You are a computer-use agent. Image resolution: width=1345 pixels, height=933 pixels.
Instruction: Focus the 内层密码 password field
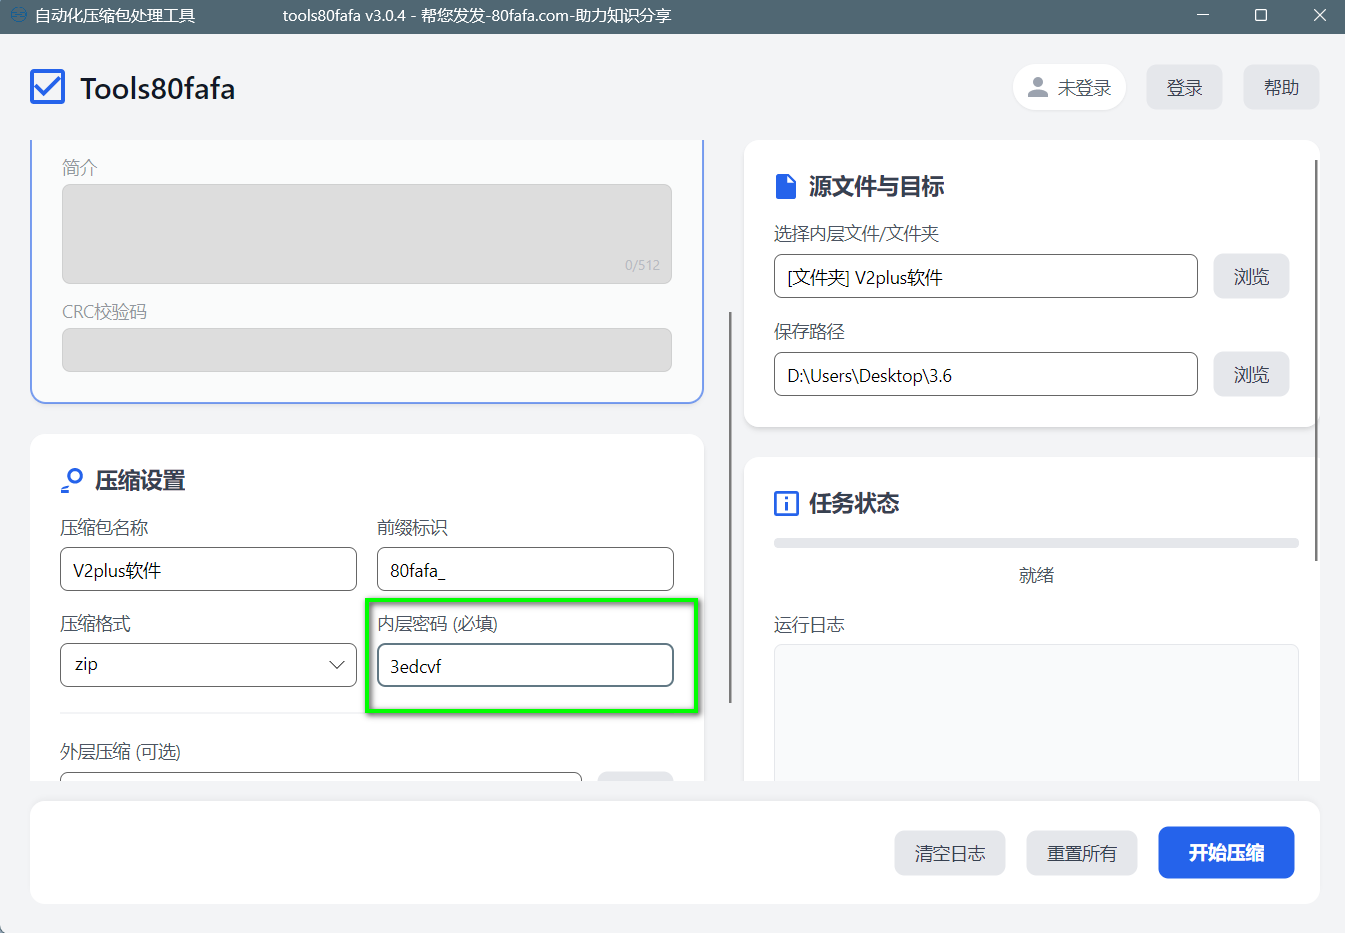click(x=525, y=666)
